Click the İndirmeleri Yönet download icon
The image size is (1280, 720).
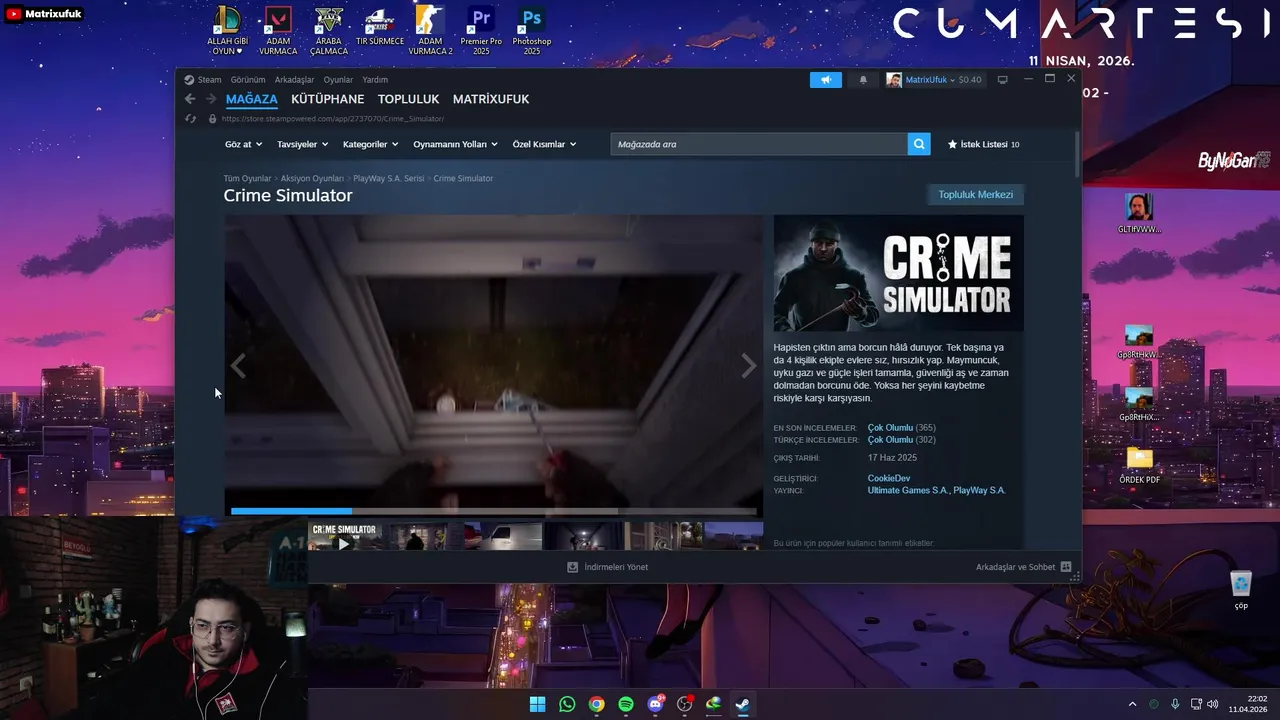point(573,567)
